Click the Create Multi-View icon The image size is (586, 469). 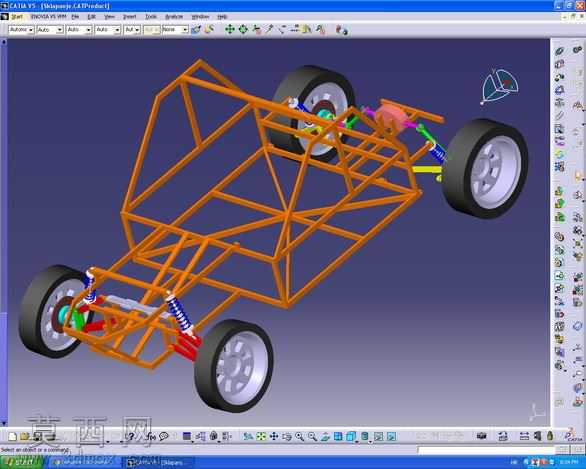338,436
